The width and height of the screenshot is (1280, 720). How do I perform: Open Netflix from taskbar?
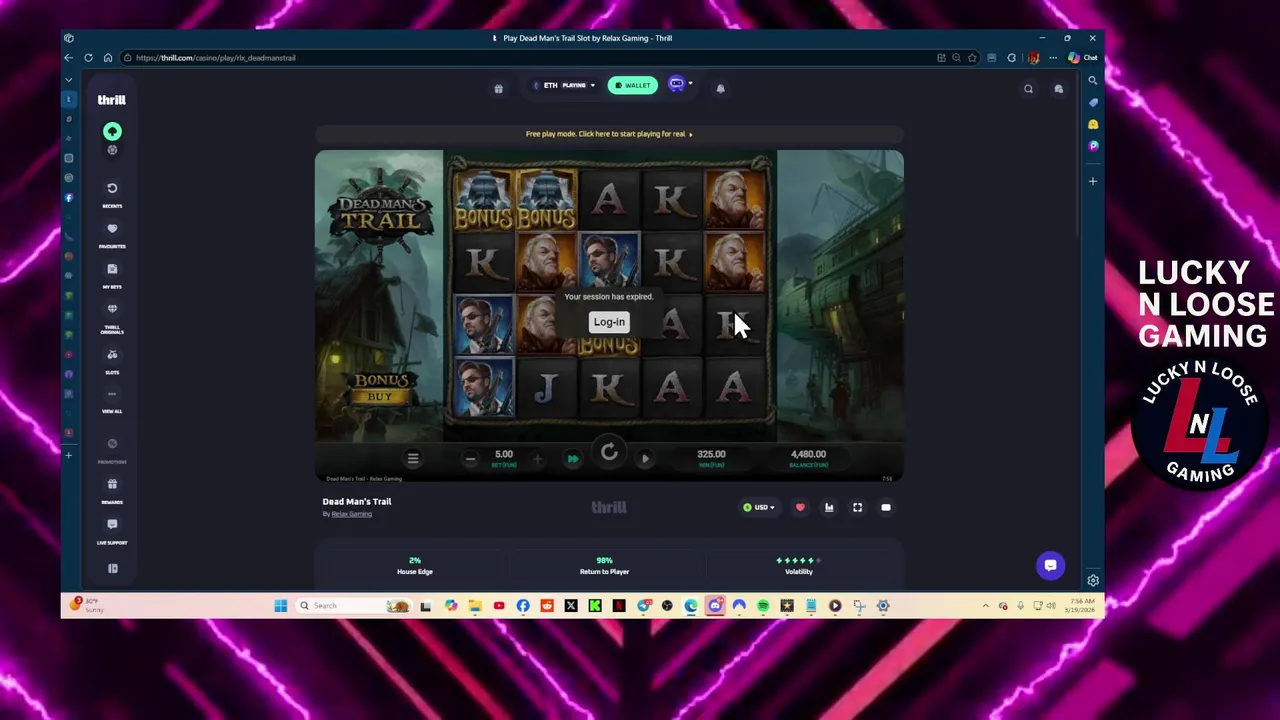pyautogui.click(x=619, y=606)
